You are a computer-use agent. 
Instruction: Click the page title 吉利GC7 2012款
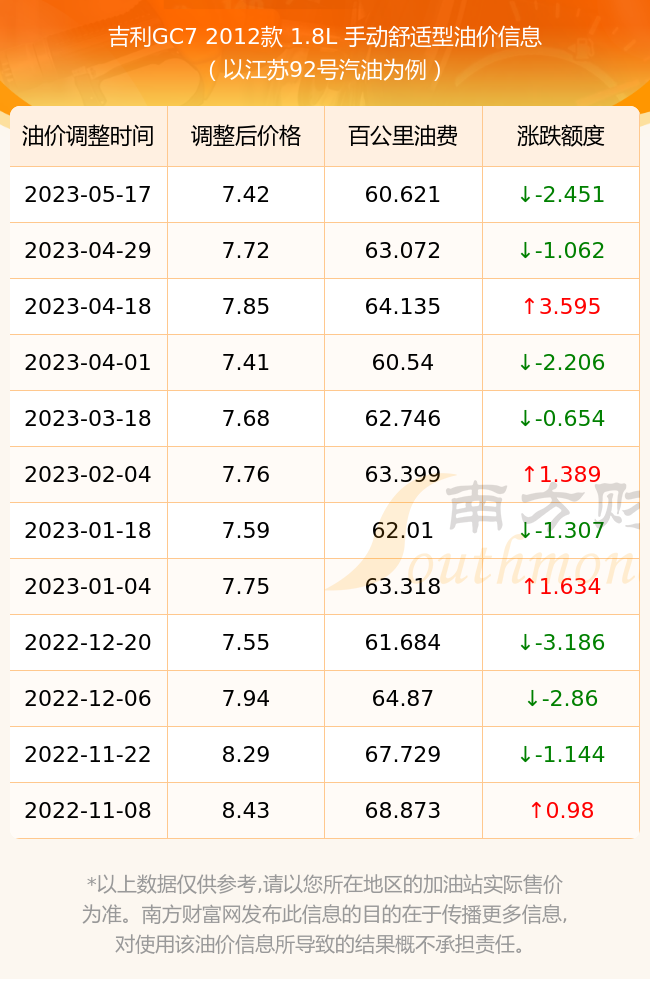(x=196, y=36)
